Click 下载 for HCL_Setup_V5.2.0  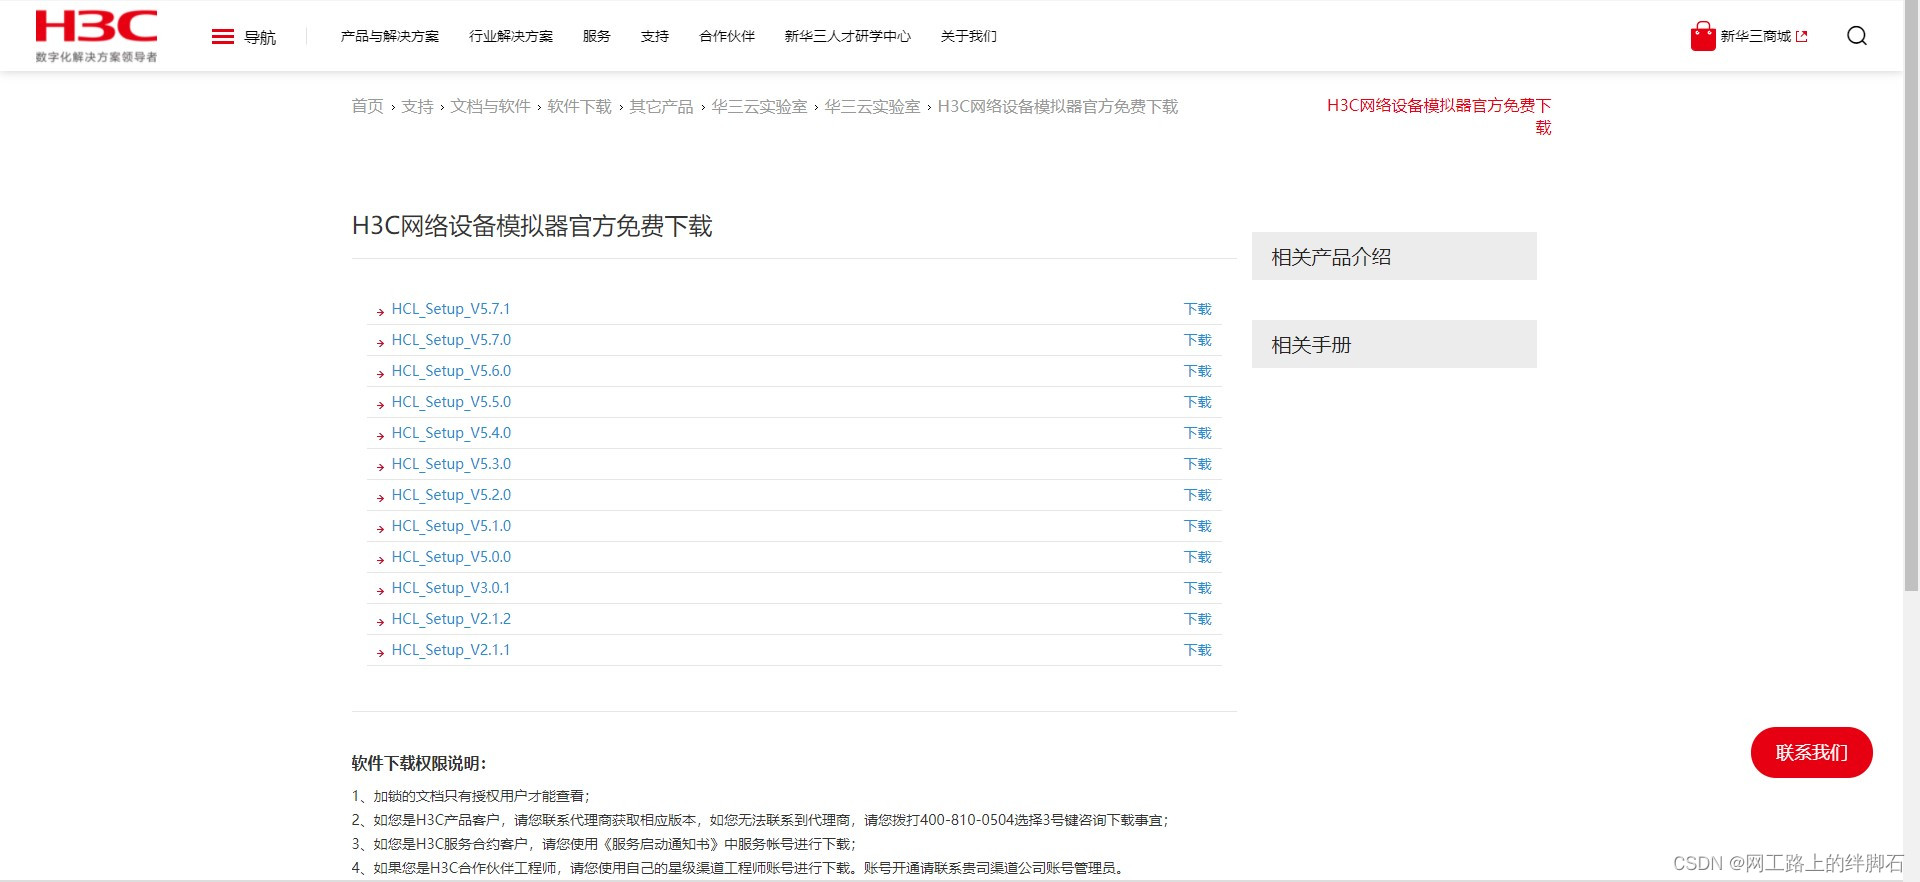[1198, 495]
